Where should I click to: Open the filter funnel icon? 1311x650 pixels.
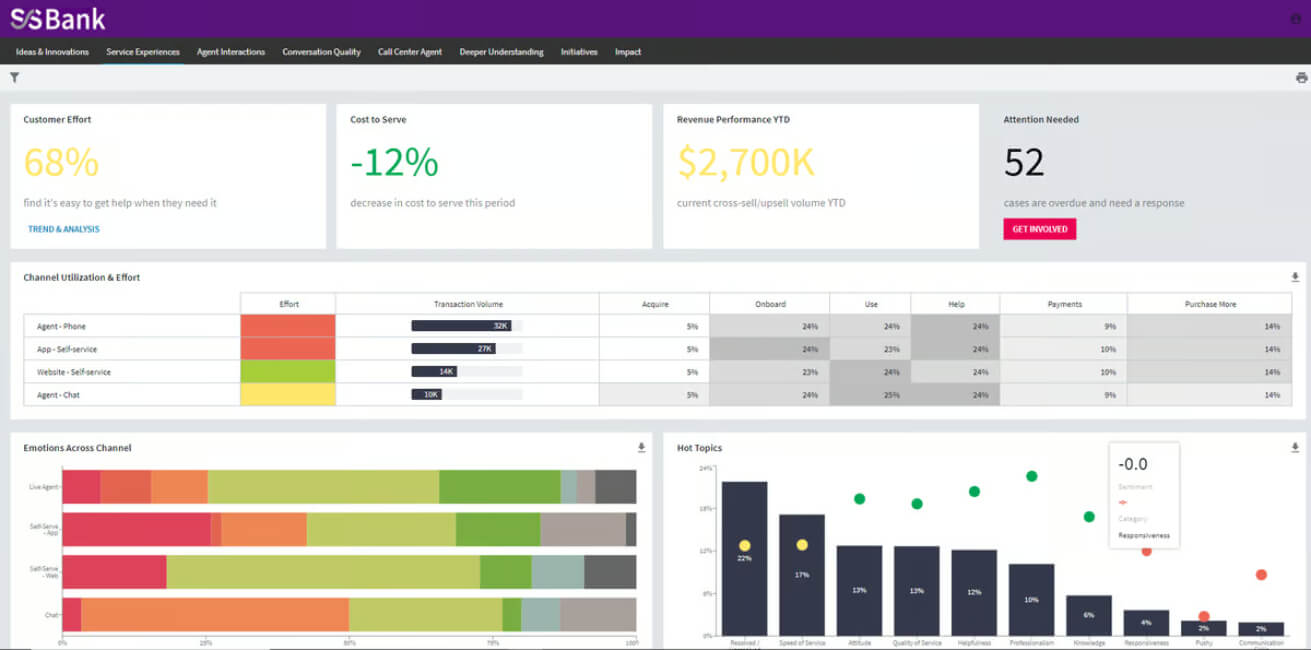pyautogui.click(x=14, y=77)
